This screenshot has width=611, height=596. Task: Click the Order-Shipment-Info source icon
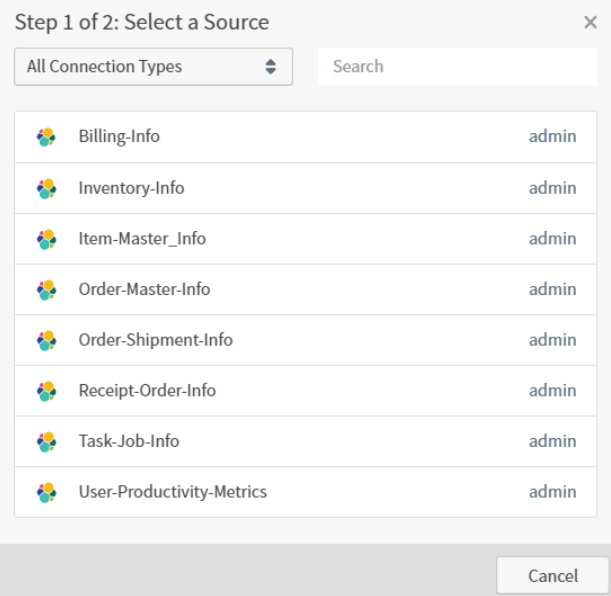pos(45,340)
